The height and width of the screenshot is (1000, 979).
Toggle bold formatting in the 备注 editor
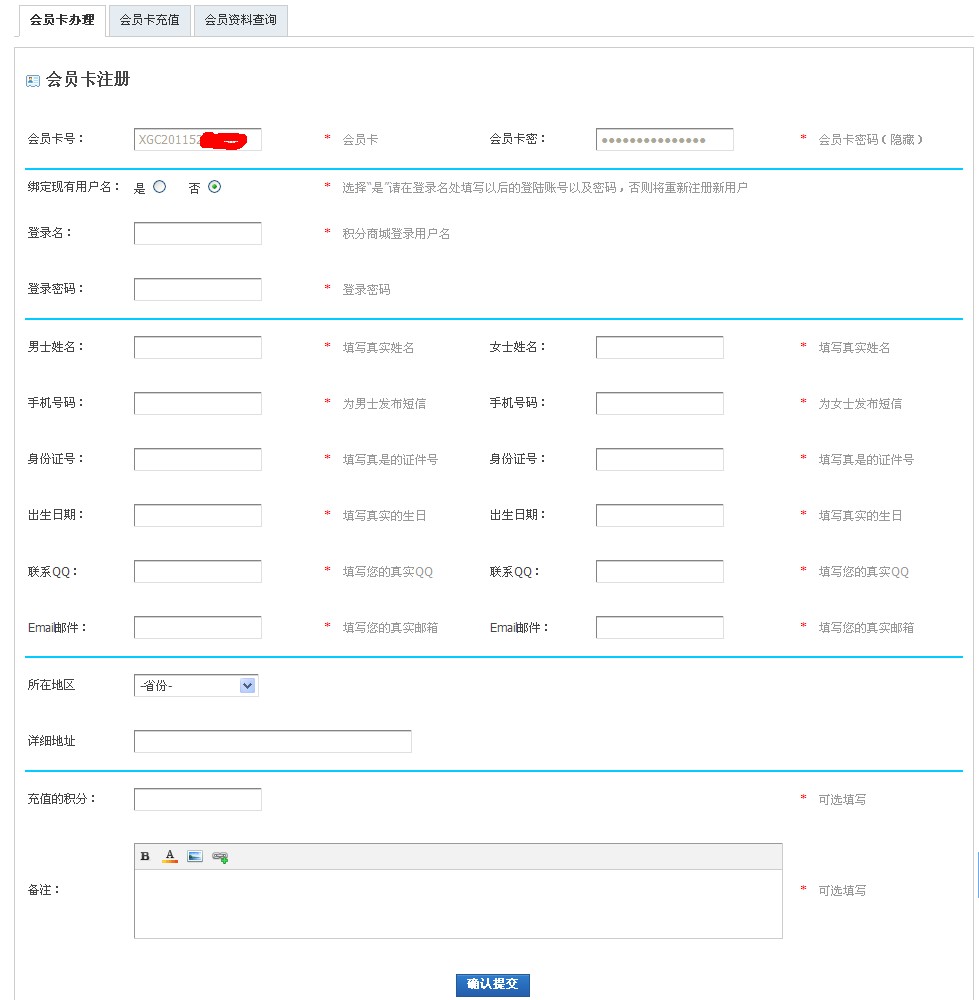coord(145,855)
